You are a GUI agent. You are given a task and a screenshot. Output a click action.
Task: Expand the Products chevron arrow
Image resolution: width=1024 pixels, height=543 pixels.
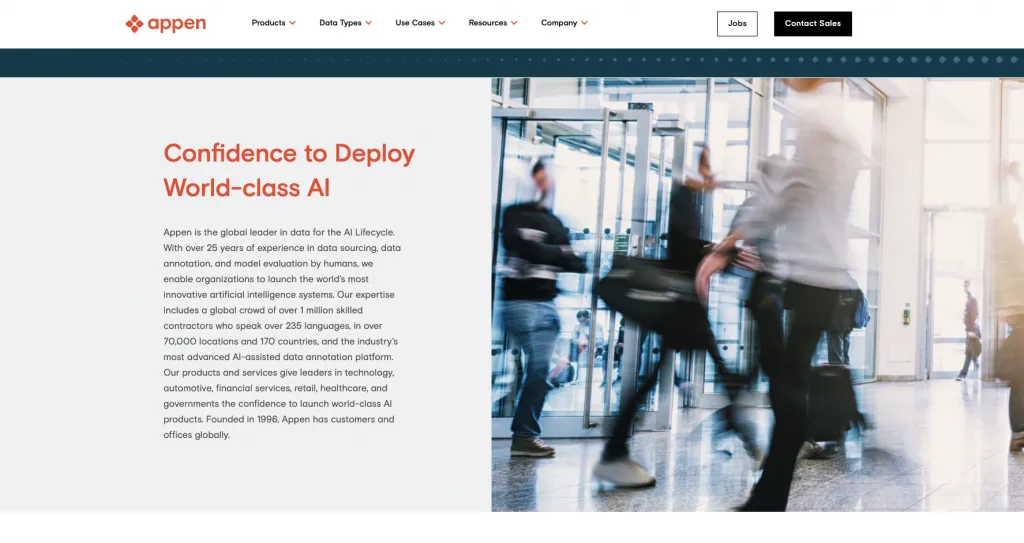tap(293, 23)
